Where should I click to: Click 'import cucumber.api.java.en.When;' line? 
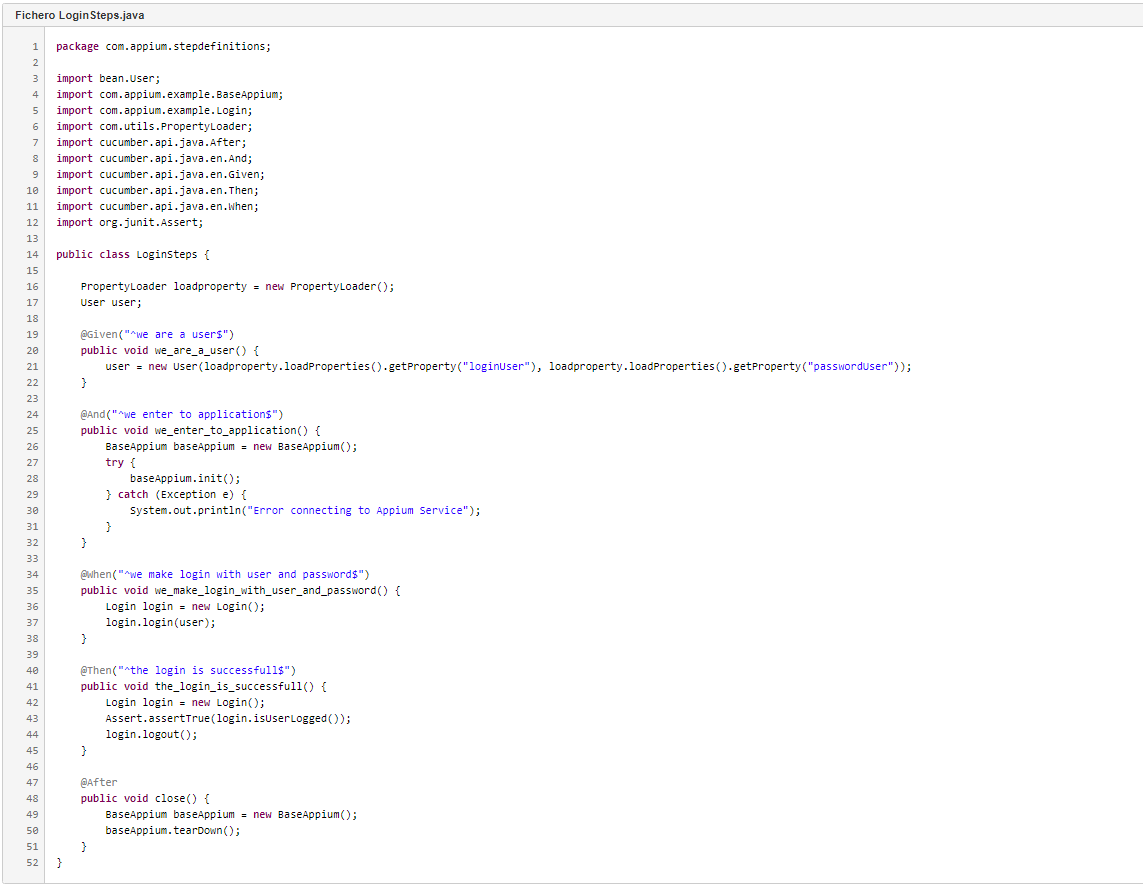[157, 206]
